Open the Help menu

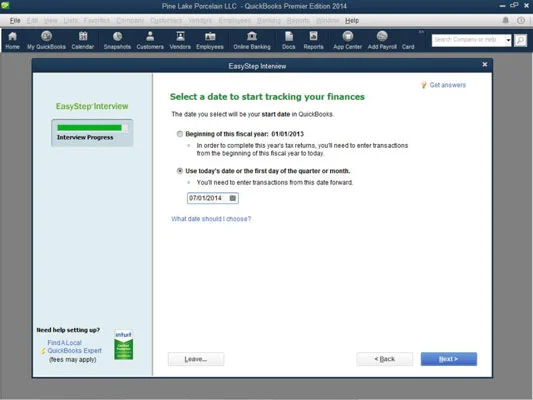[352, 21]
